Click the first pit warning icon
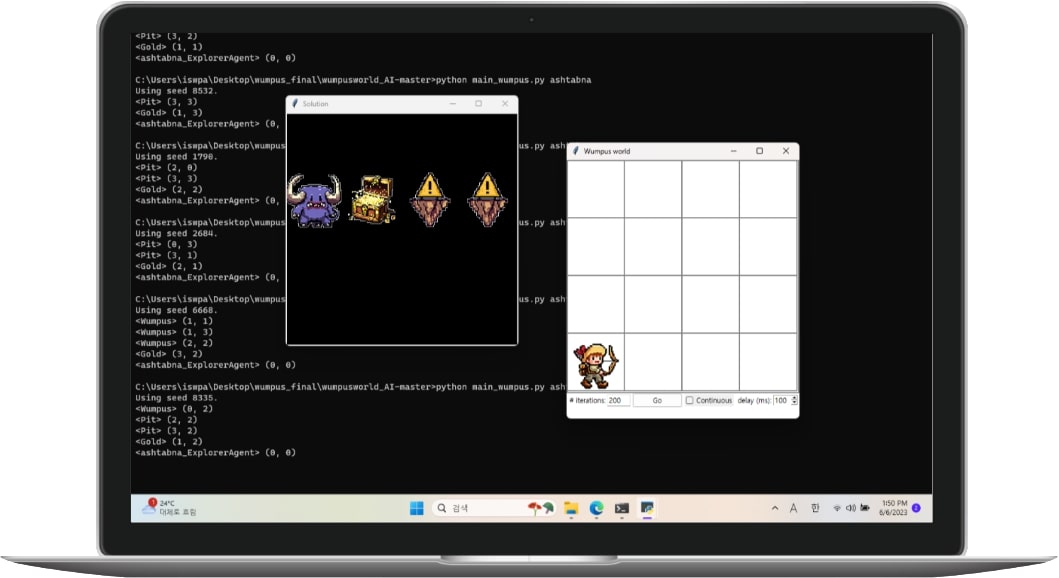The image size is (1059, 578). point(429,200)
